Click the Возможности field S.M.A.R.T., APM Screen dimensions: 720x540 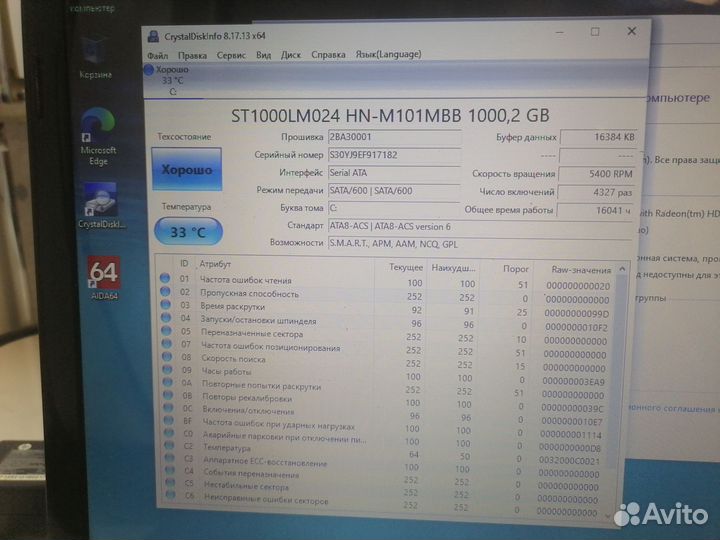[480, 244]
